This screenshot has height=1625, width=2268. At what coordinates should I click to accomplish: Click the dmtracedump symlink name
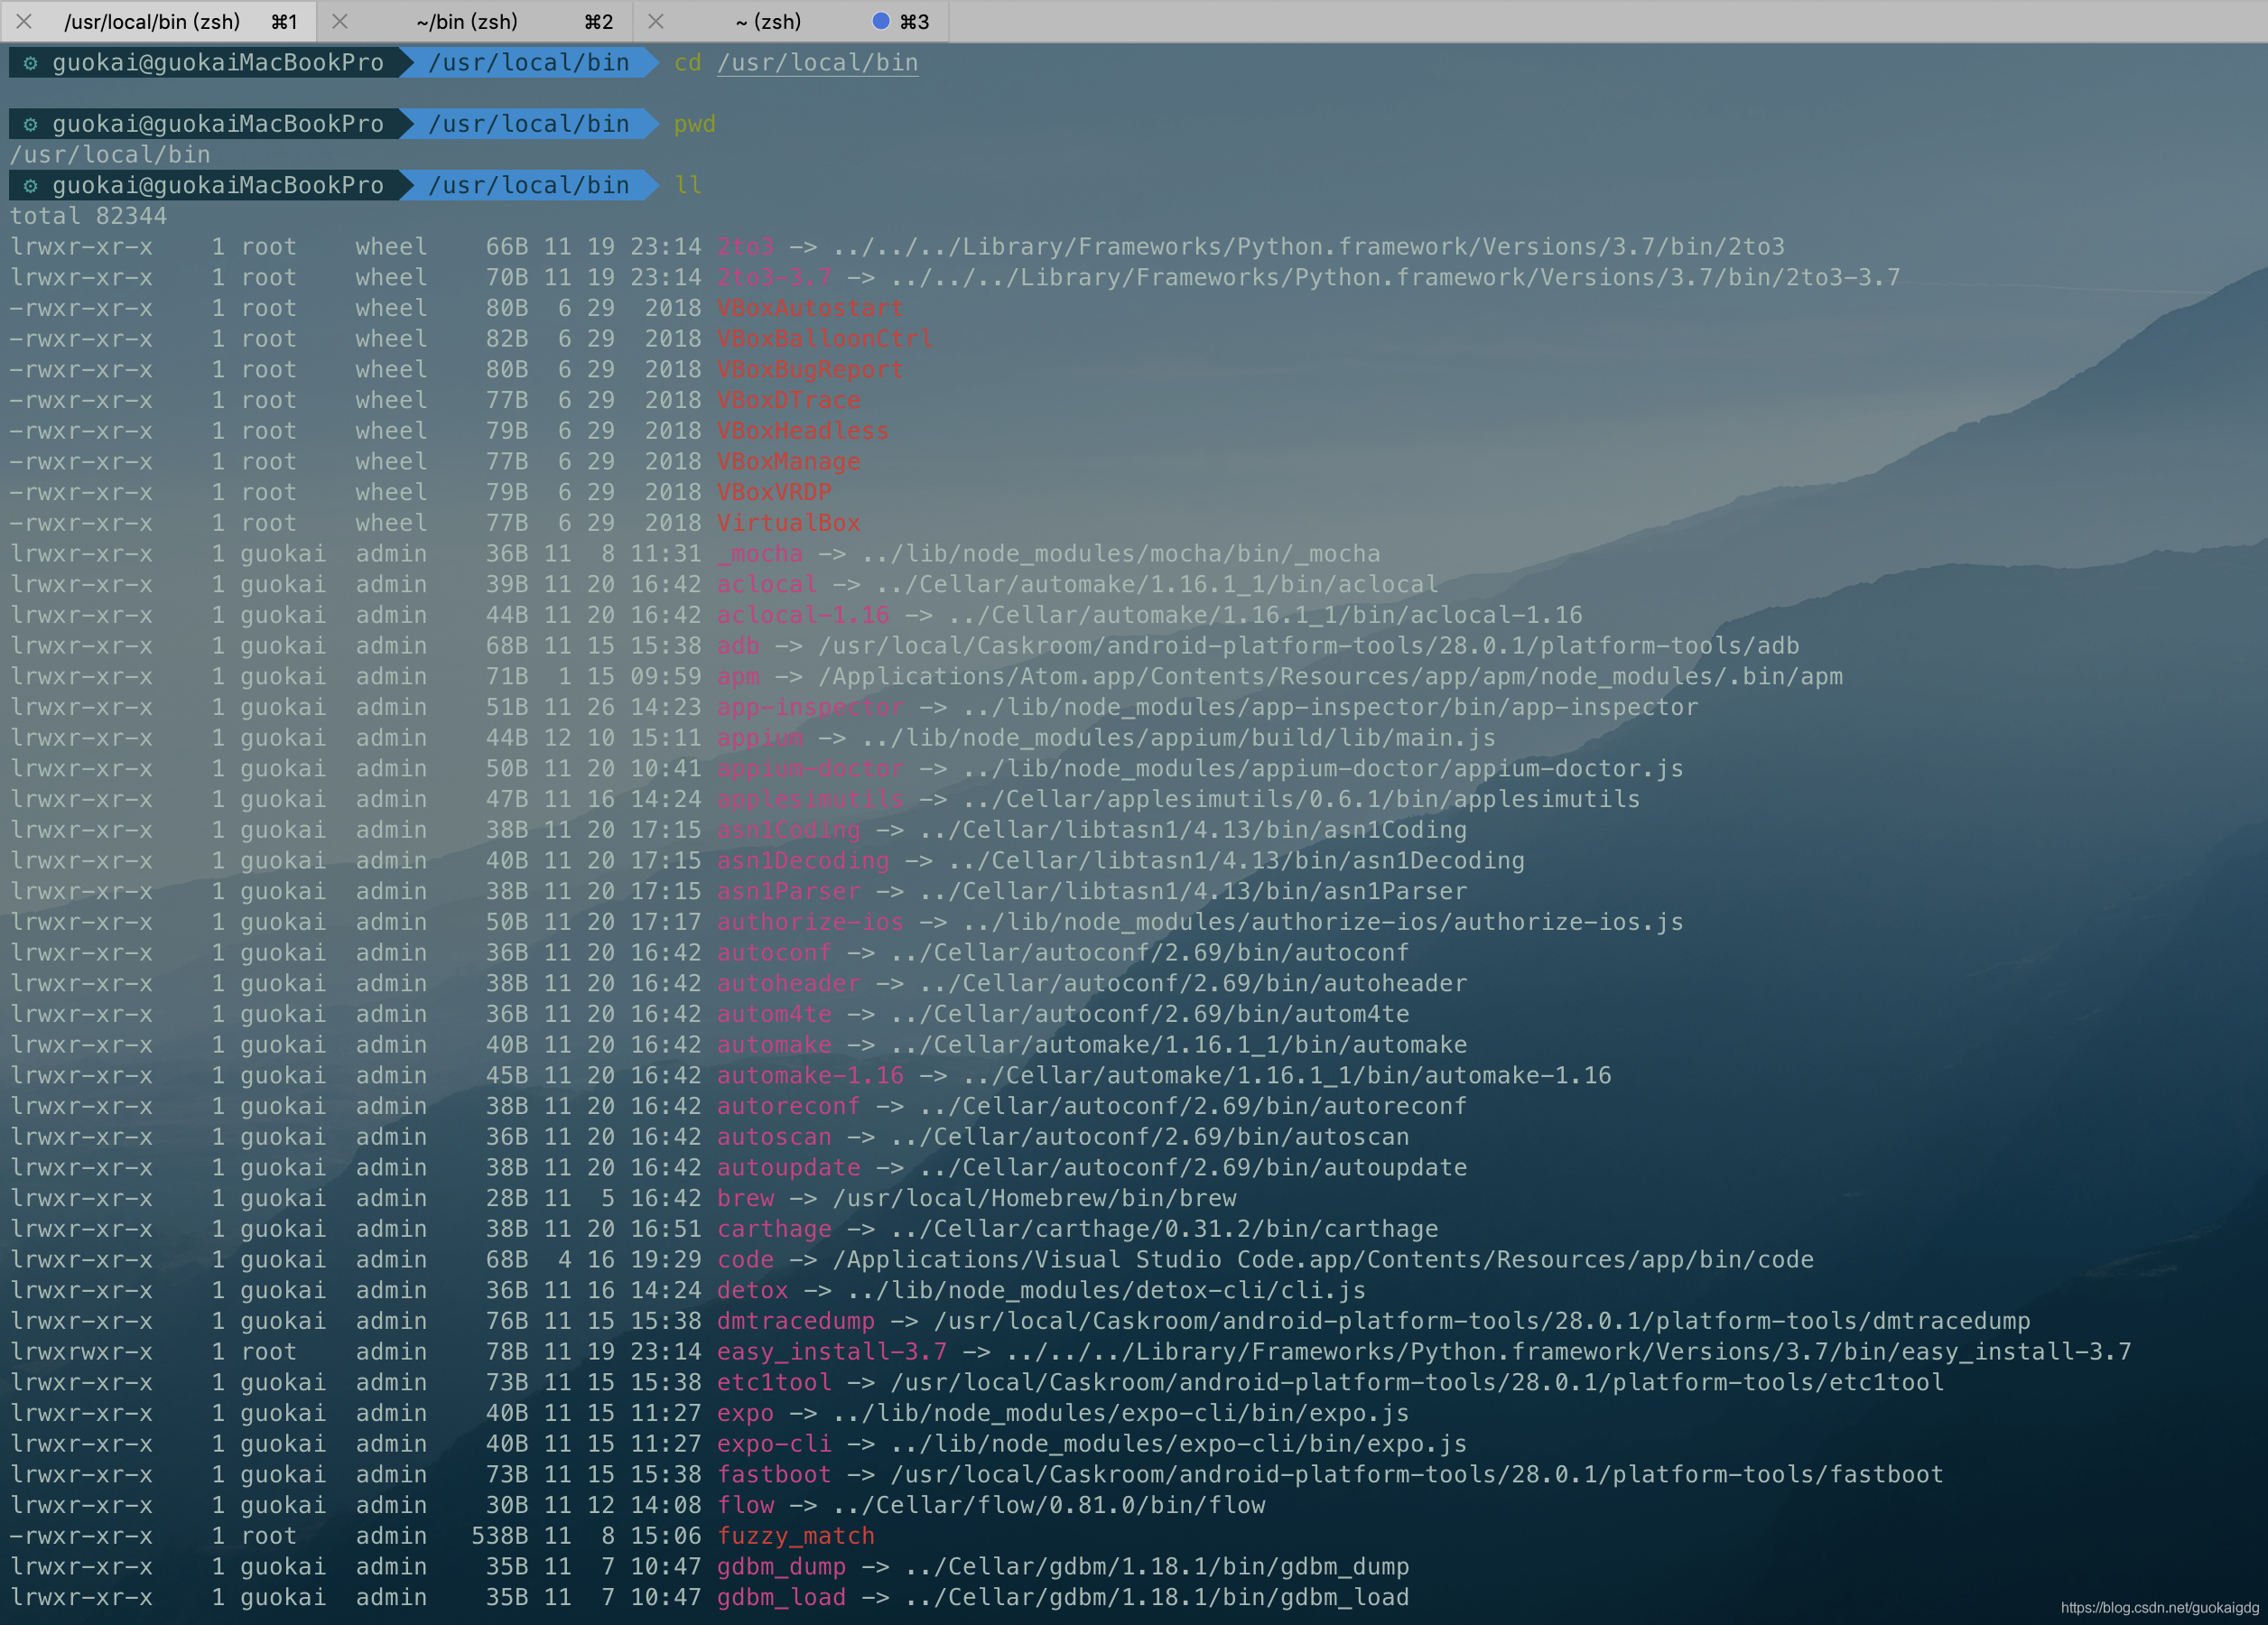796,1321
